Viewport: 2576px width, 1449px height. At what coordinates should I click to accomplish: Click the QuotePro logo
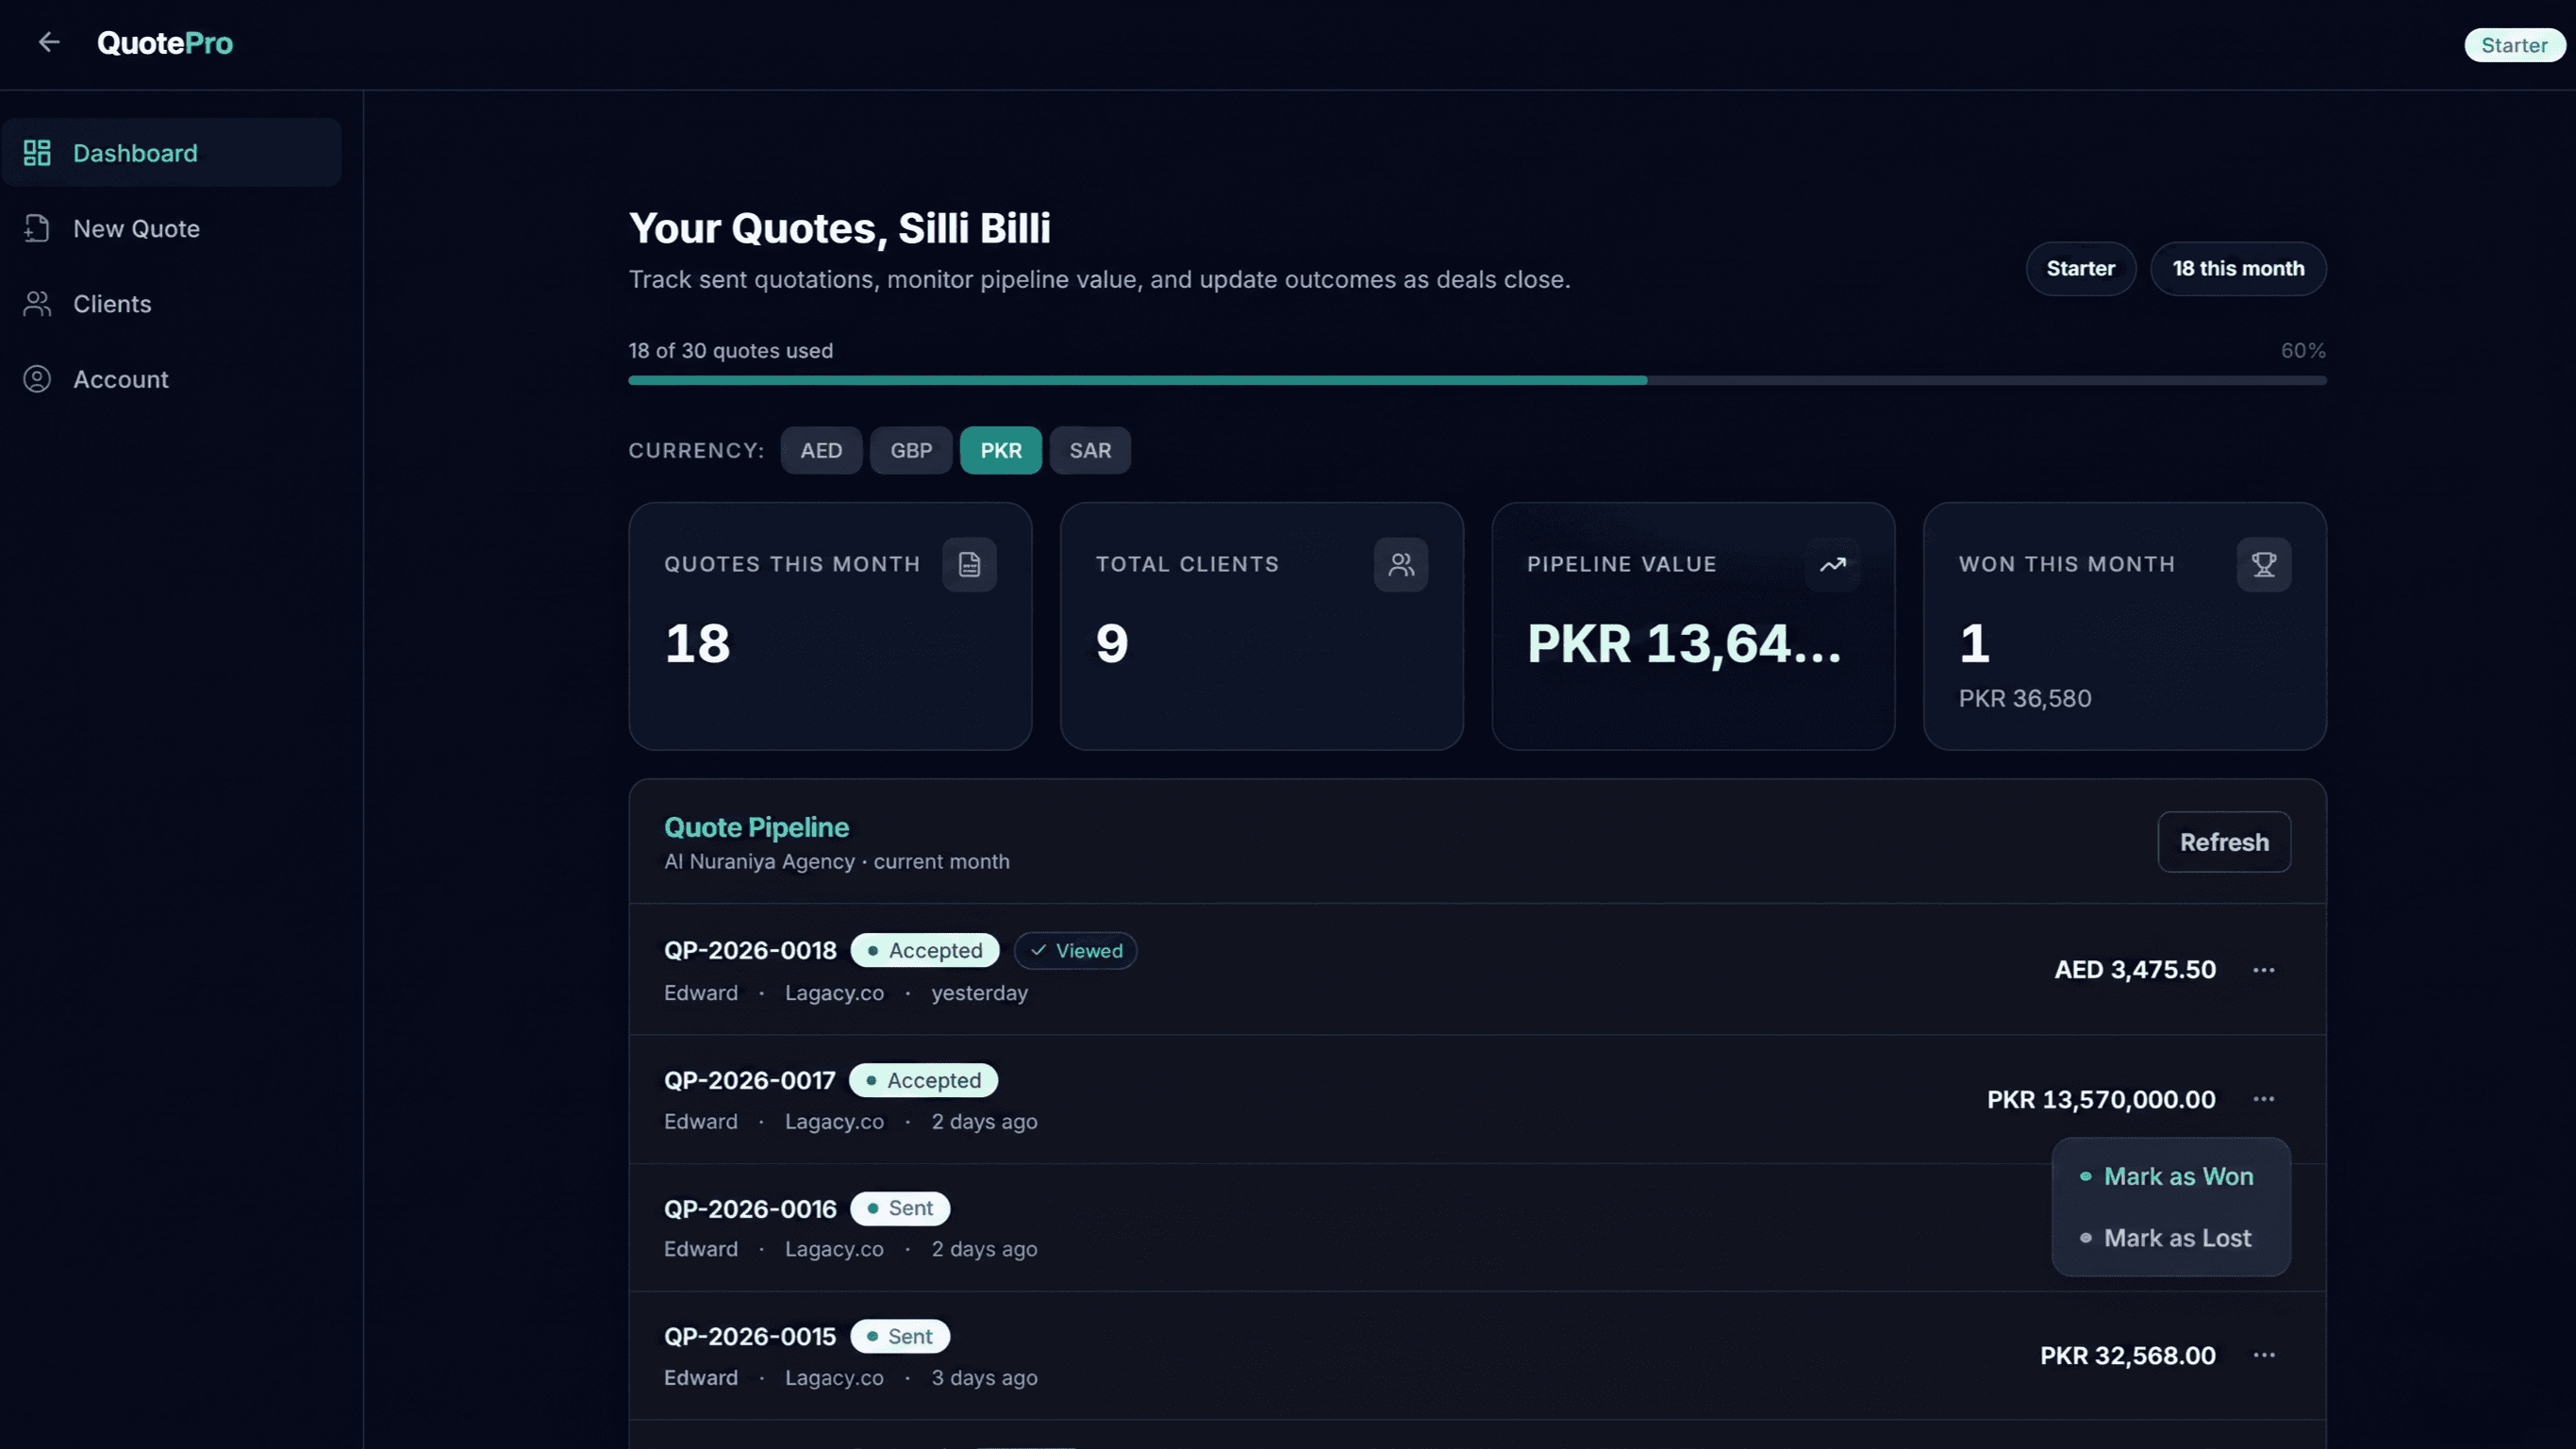coord(165,43)
